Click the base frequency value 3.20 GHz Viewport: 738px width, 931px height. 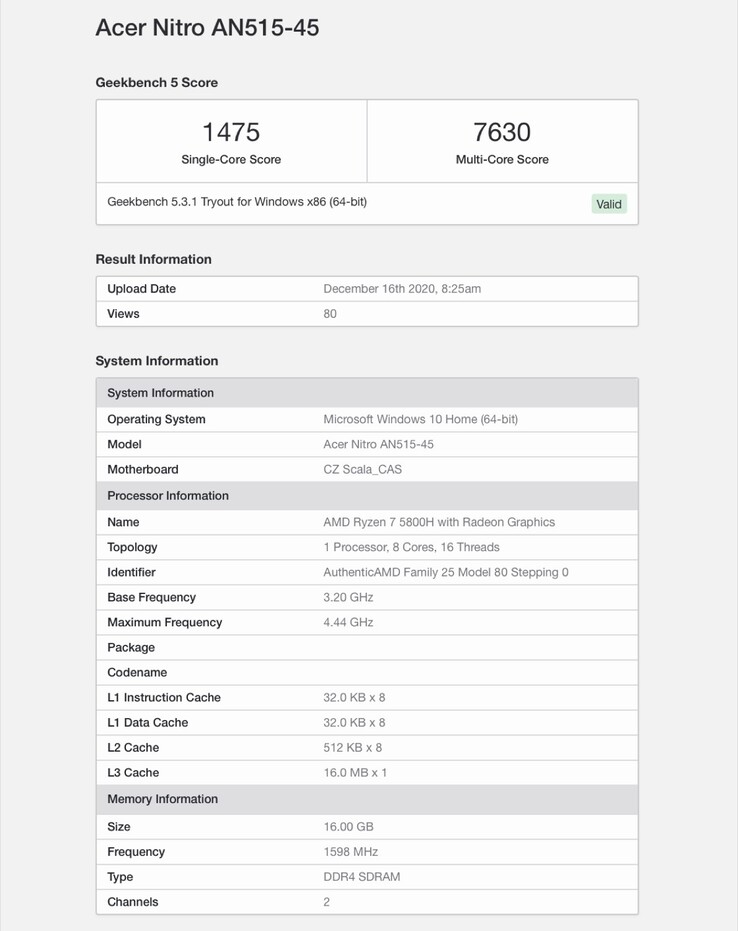[x=348, y=597]
